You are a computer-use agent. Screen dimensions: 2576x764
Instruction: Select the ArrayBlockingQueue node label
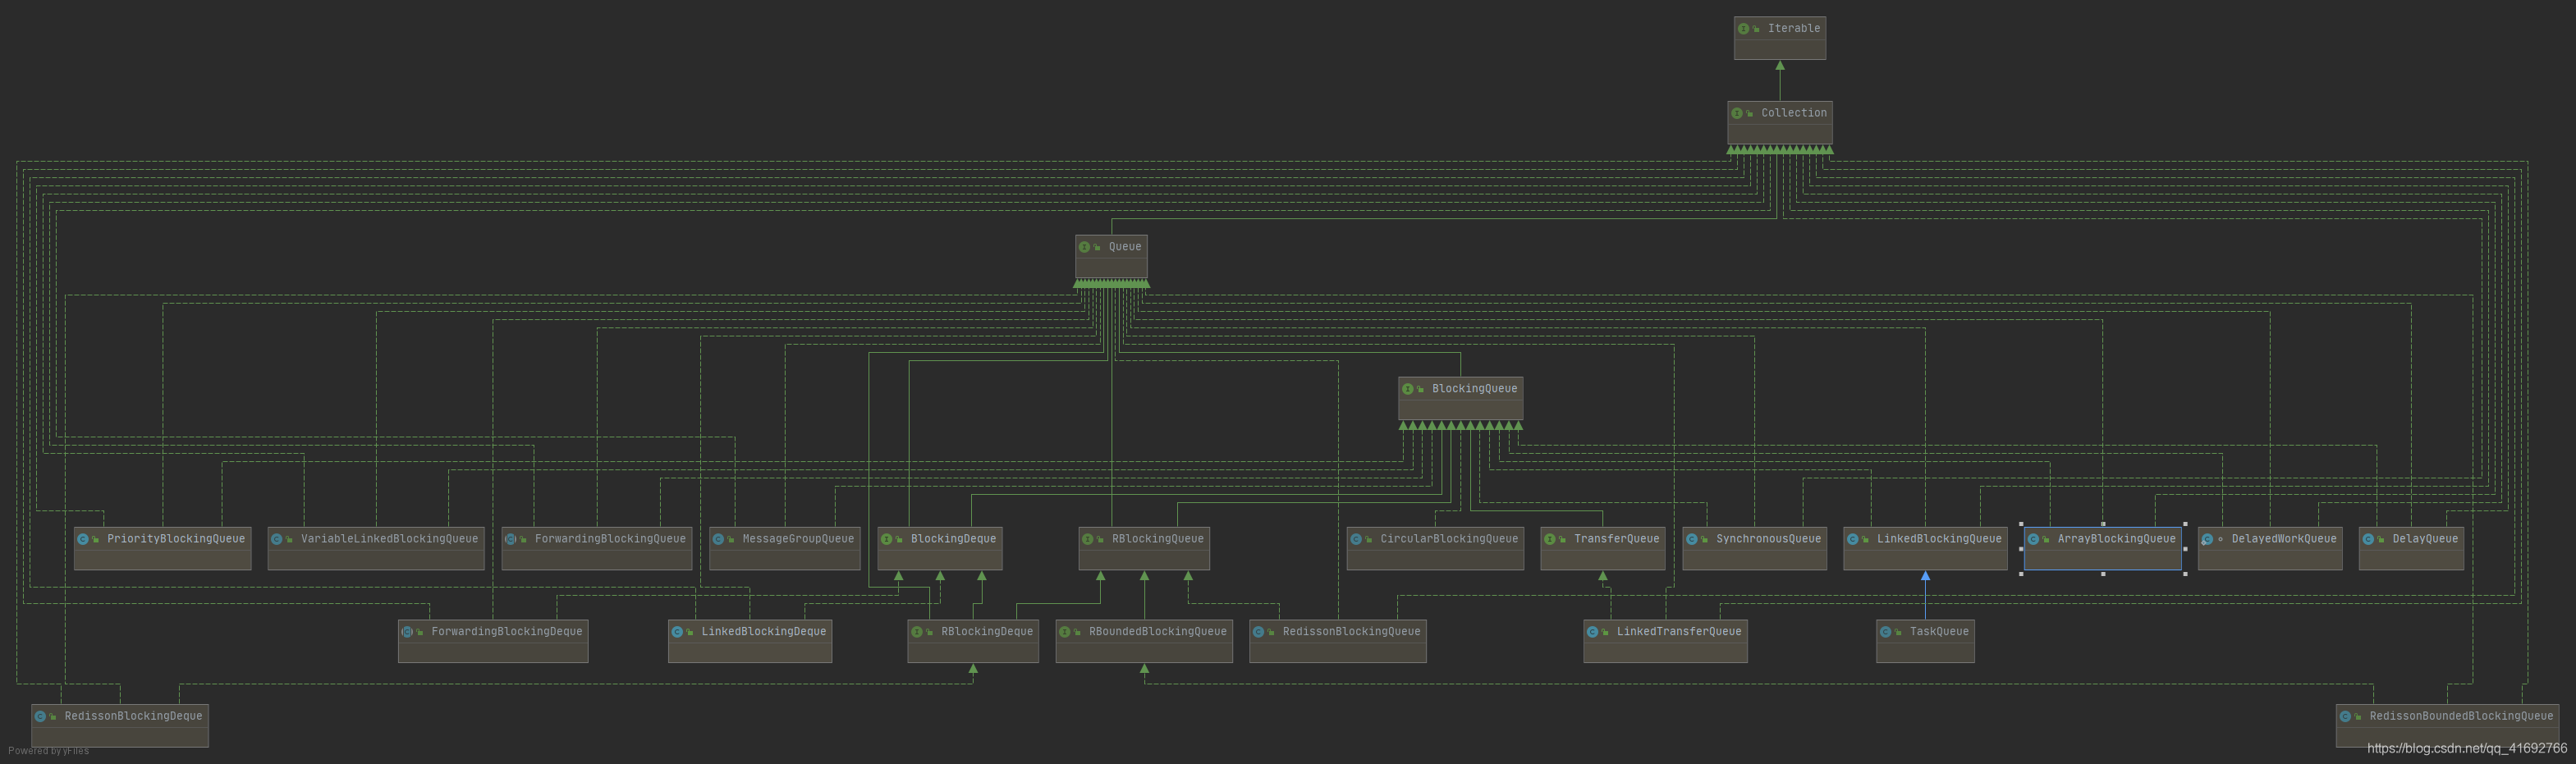(2116, 539)
